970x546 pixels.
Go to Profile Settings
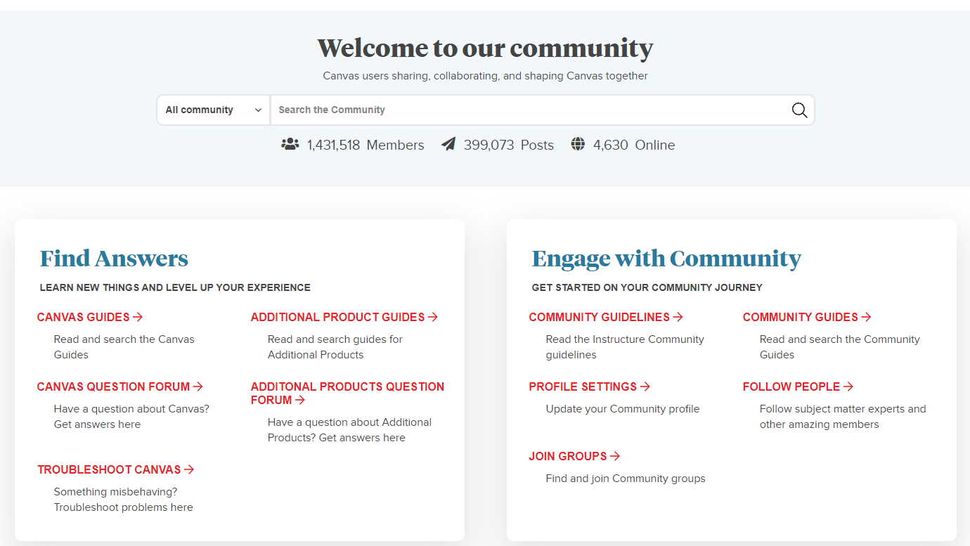(589, 386)
